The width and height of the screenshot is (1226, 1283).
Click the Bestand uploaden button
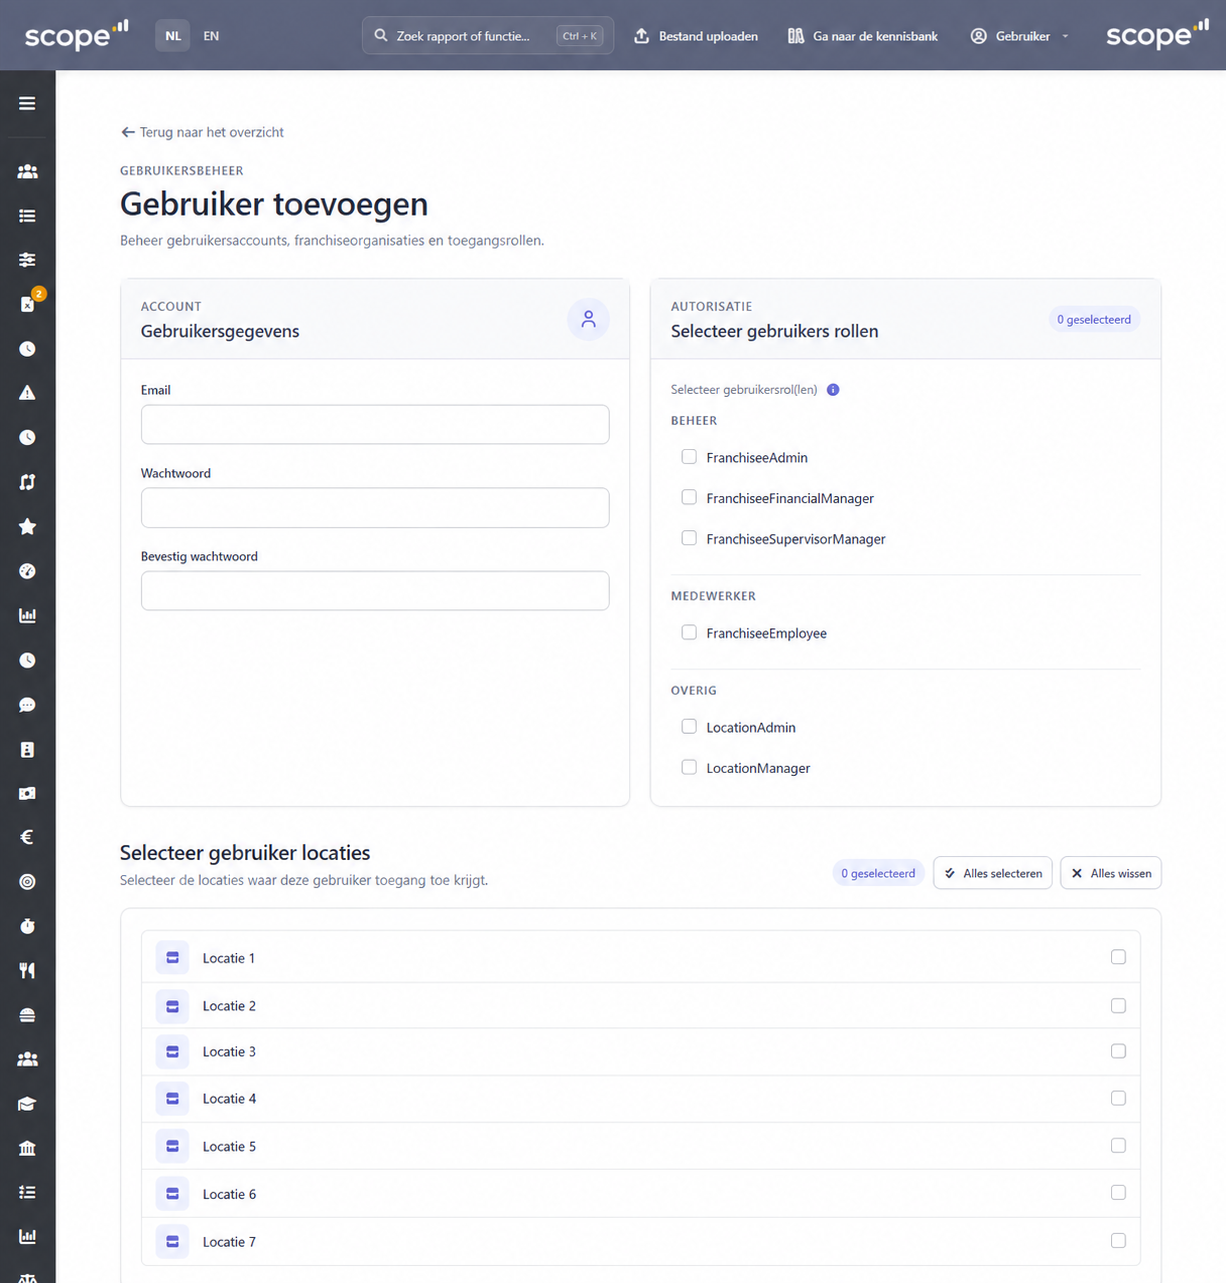coord(696,36)
